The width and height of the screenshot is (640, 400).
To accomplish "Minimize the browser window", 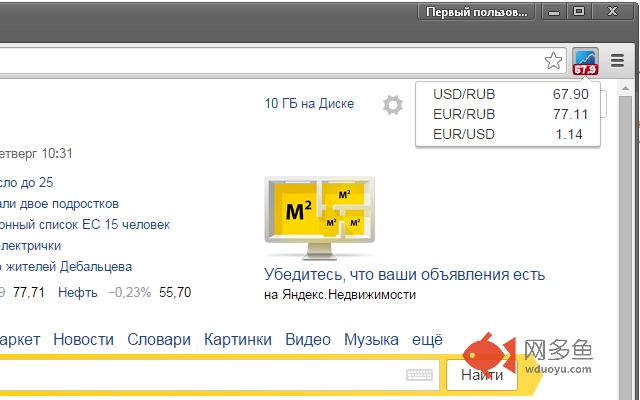I will (x=554, y=12).
